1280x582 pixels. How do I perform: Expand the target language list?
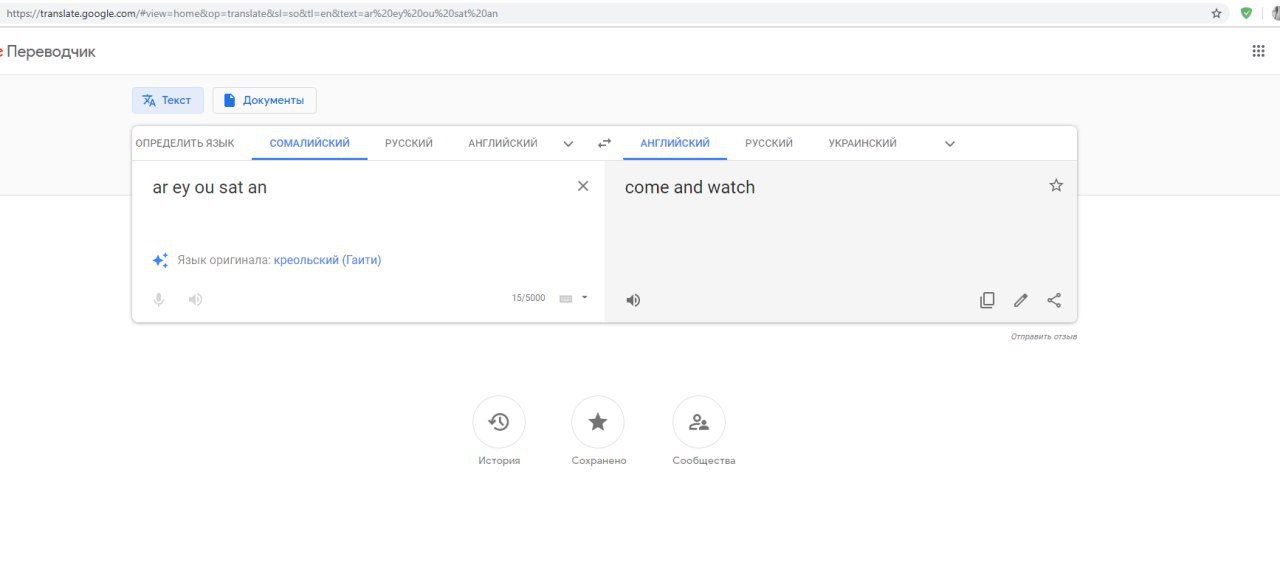(950, 143)
